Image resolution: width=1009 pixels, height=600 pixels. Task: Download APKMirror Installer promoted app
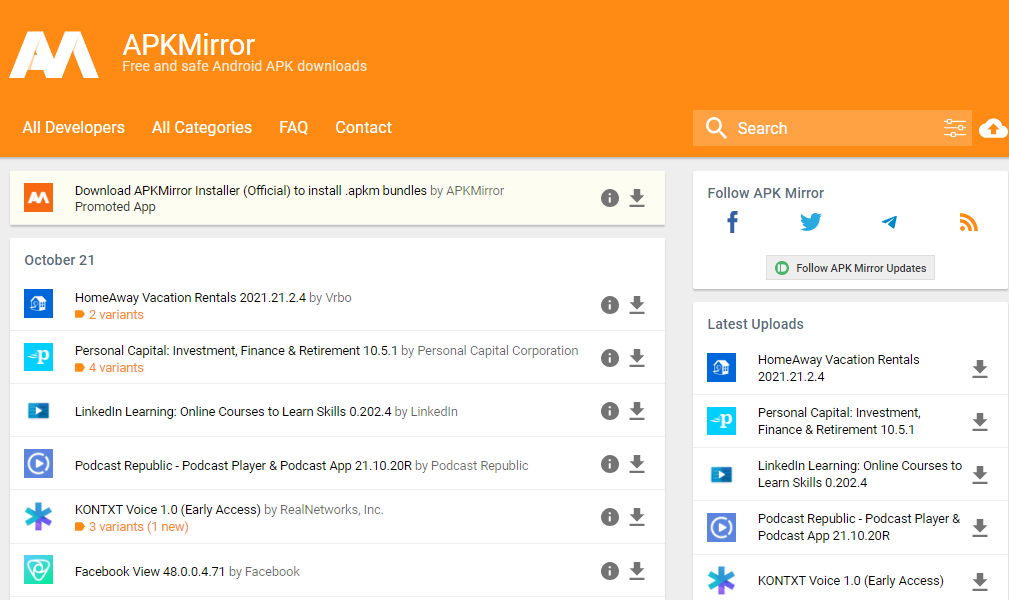tap(637, 198)
